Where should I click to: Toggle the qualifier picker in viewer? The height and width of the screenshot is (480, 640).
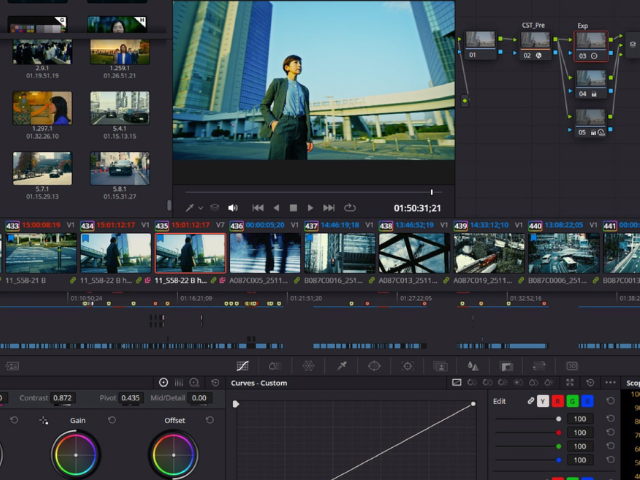189,208
